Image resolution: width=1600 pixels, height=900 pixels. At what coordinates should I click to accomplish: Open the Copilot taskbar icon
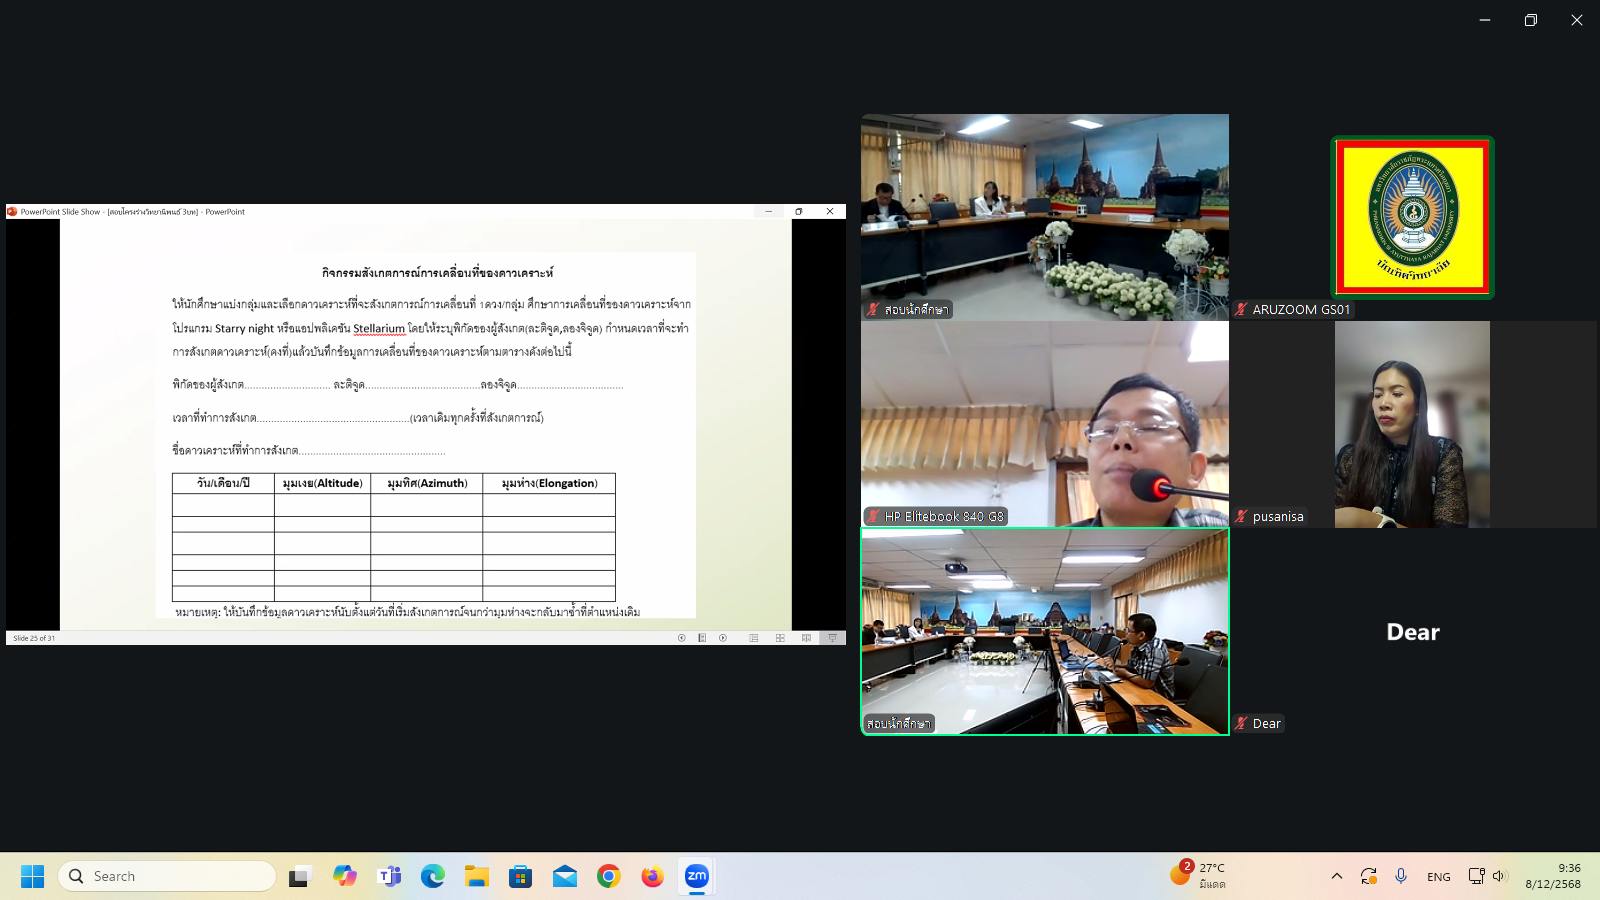(x=345, y=877)
